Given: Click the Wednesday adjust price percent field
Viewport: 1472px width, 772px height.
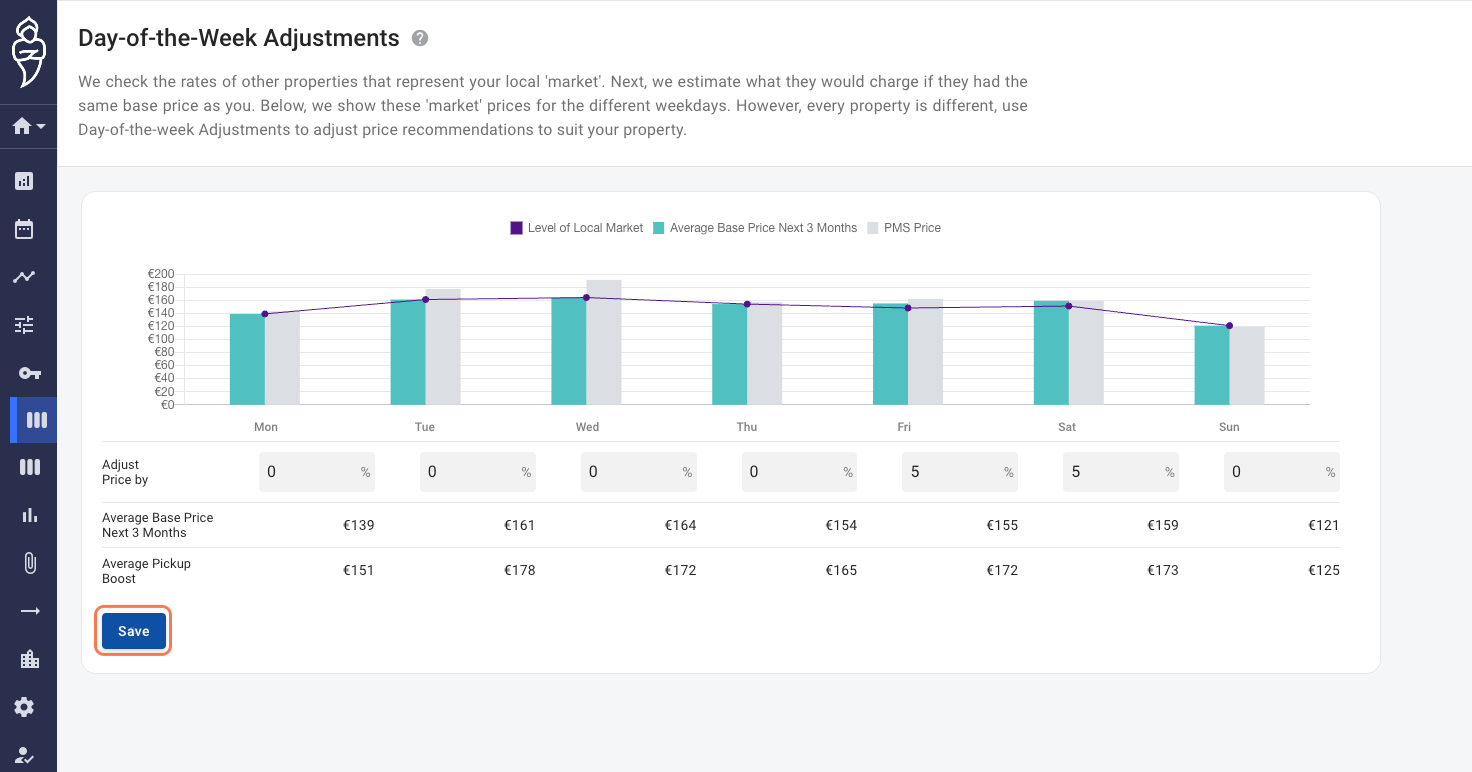Looking at the screenshot, I should pyautogui.click(x=639, y=472).
